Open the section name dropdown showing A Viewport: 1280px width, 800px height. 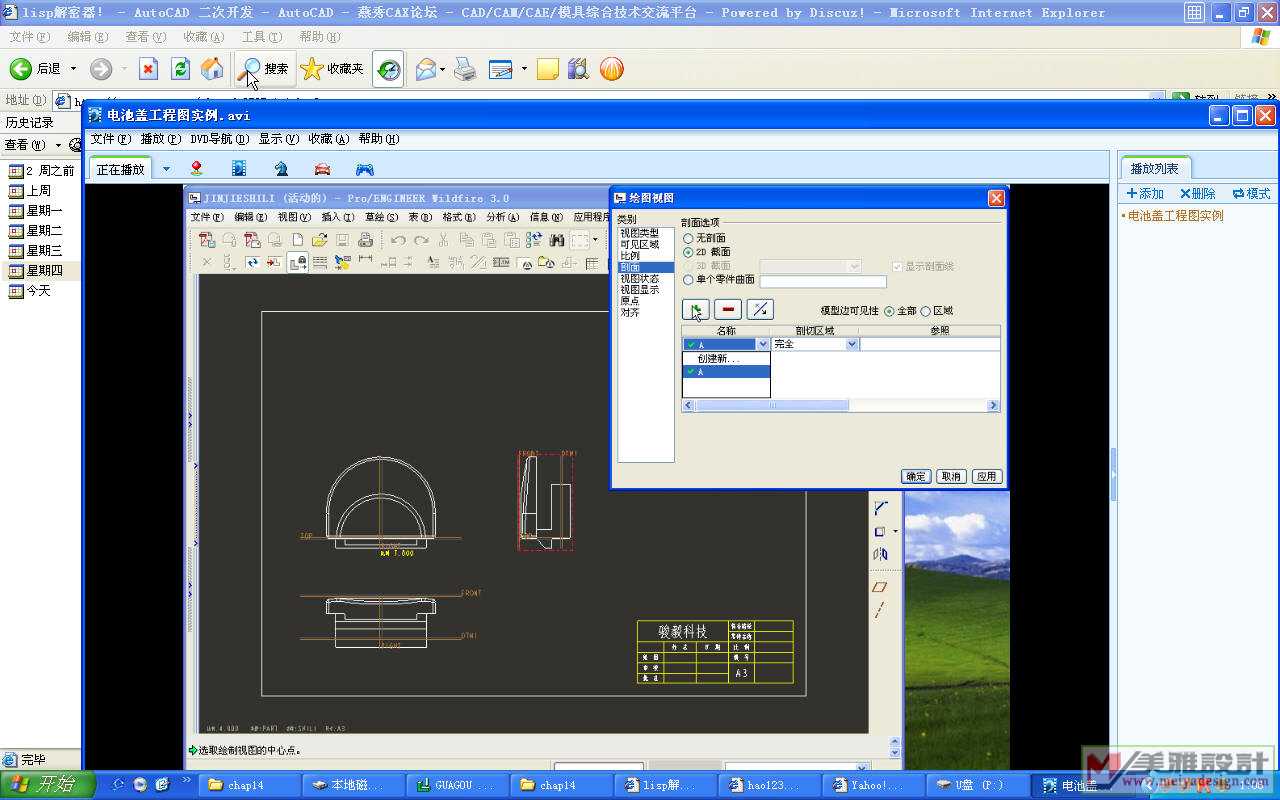tap(763, 344)
